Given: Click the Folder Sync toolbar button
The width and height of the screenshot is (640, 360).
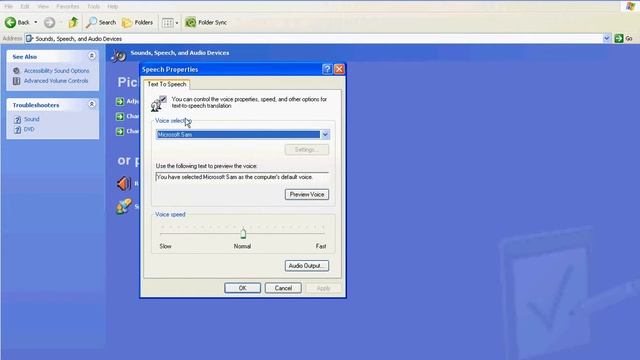Looking at the screenshot, I should 206,22.
